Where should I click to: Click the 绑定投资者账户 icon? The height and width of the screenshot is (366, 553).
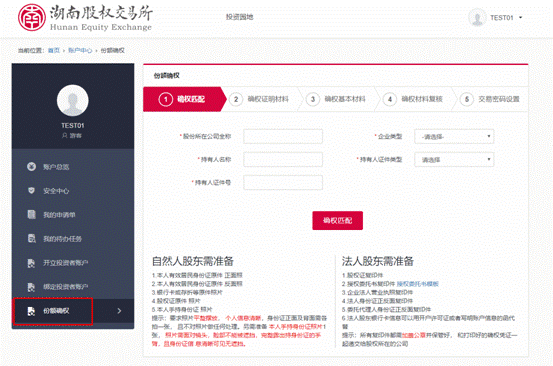click(31, 287)
